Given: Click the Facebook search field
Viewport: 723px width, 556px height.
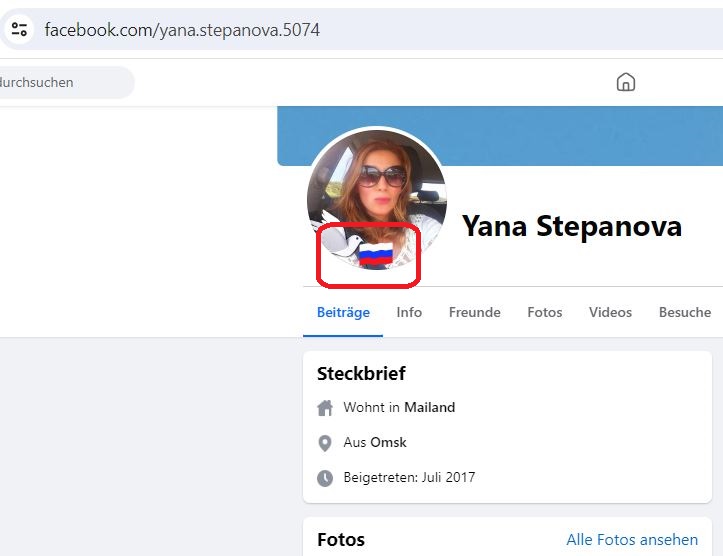Looking at the screenshot, I should click(x=65, y=83).
